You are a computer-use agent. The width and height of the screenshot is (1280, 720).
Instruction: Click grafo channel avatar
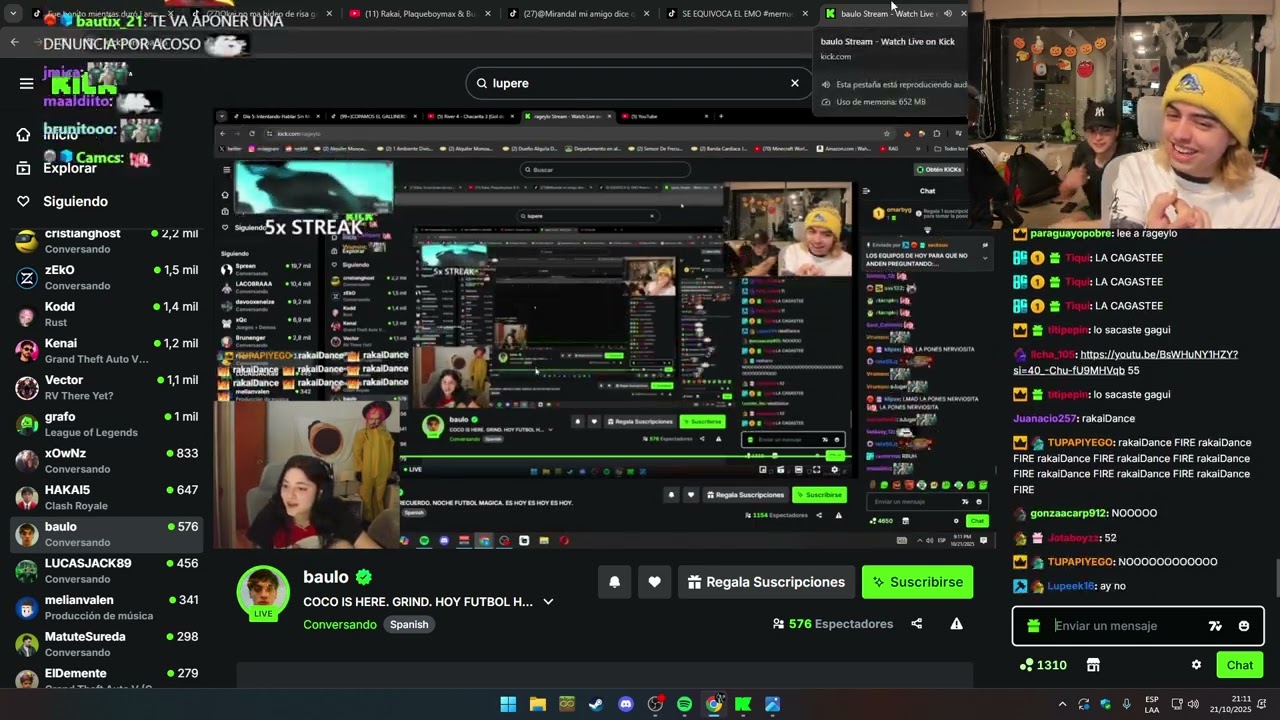pos(27,424)
